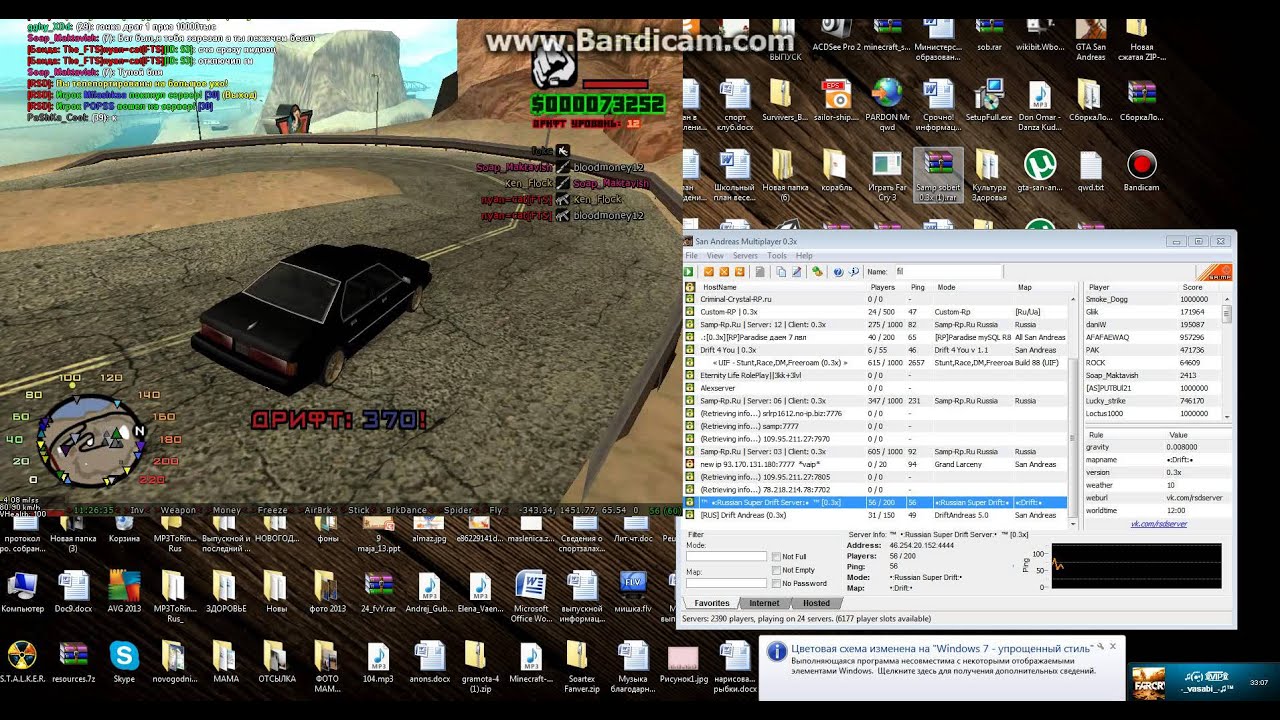This screenshot has width=1280, height=720.
Task: Open Skype desktop shortcut
Action: click(124, 662)
